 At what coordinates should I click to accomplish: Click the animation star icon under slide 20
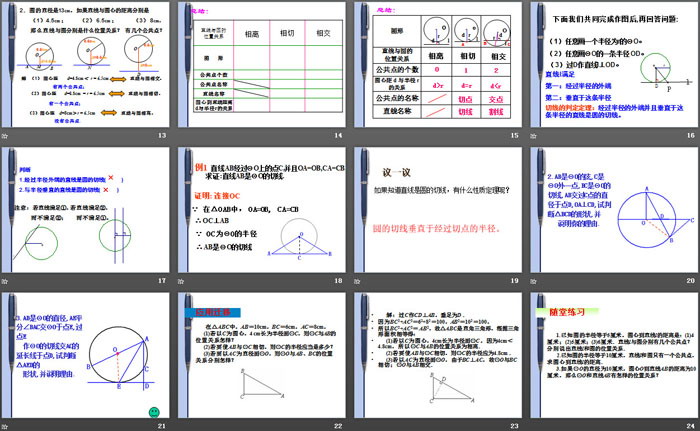tap(534, 281)
